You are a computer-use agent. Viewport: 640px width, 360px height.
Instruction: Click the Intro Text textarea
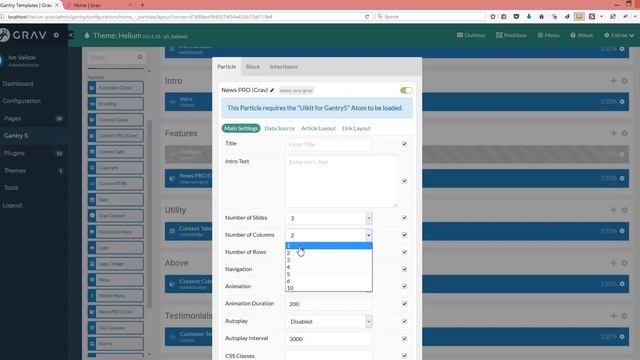(x=341, y=181)
